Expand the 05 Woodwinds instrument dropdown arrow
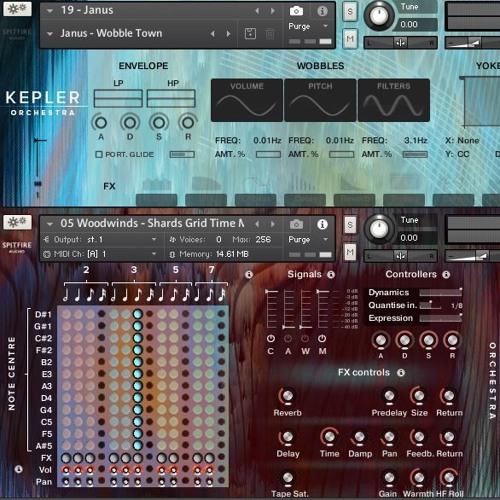The height and width of the screenshot is (500, 500). (50, 224)
